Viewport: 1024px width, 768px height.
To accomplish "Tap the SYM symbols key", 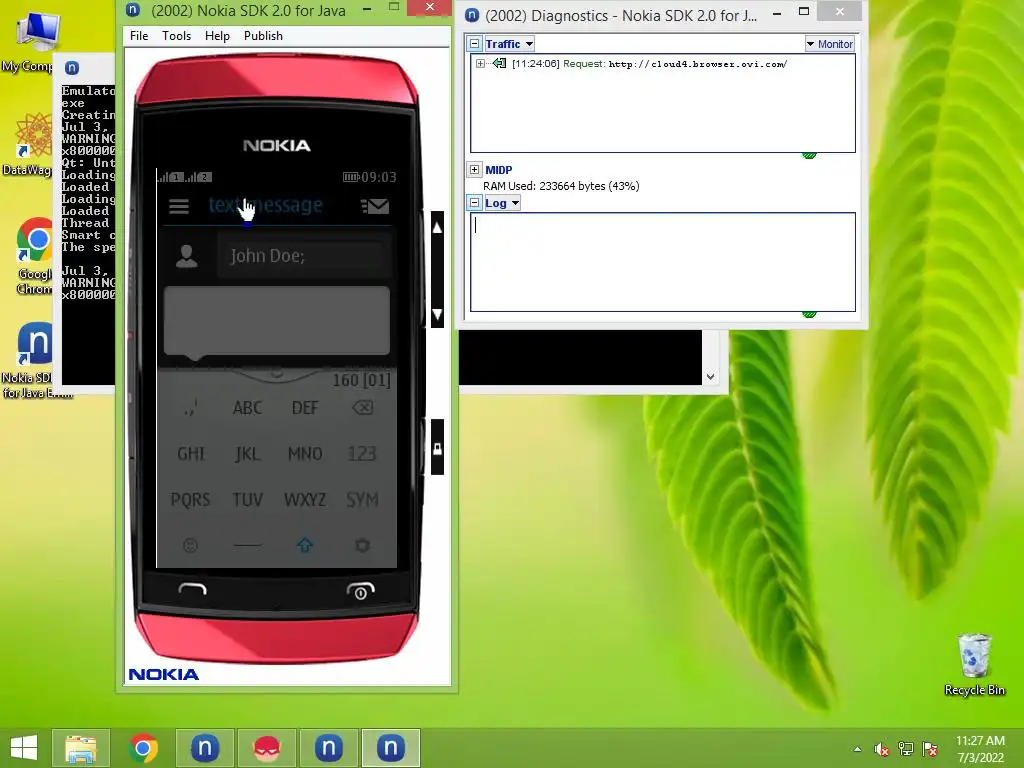I will pyautogui.click(x=362, y=500).
